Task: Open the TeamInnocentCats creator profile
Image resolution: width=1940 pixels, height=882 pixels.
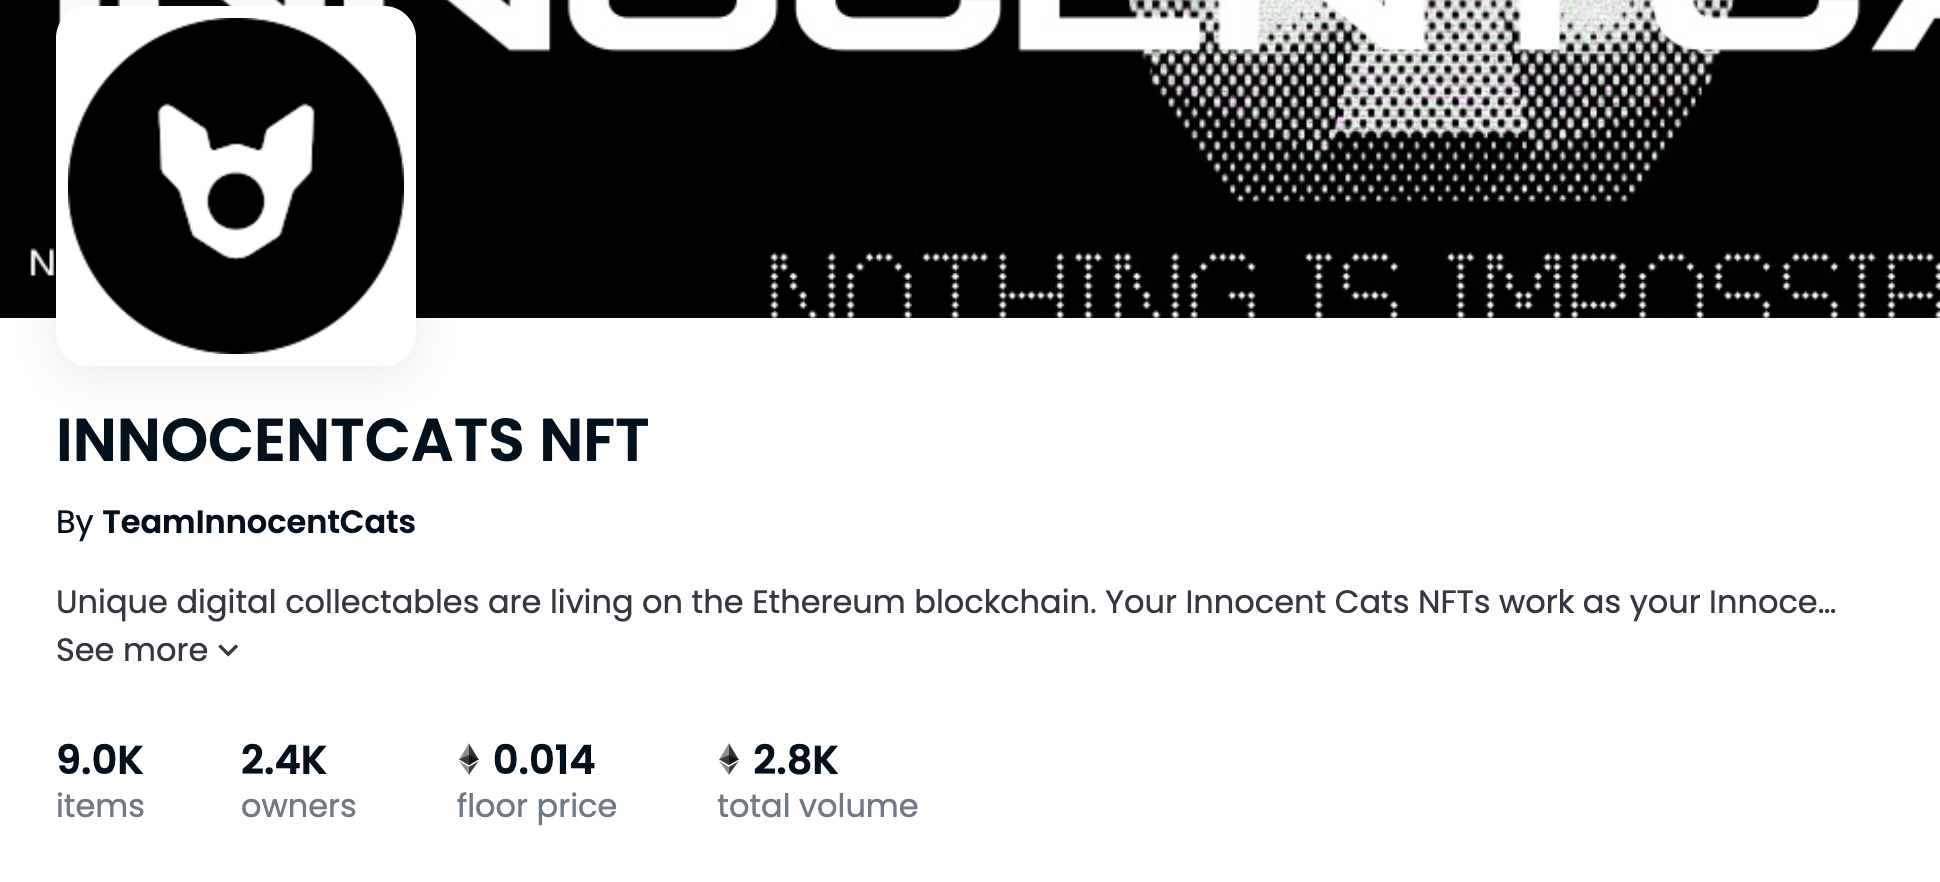Action: (258, 522)
